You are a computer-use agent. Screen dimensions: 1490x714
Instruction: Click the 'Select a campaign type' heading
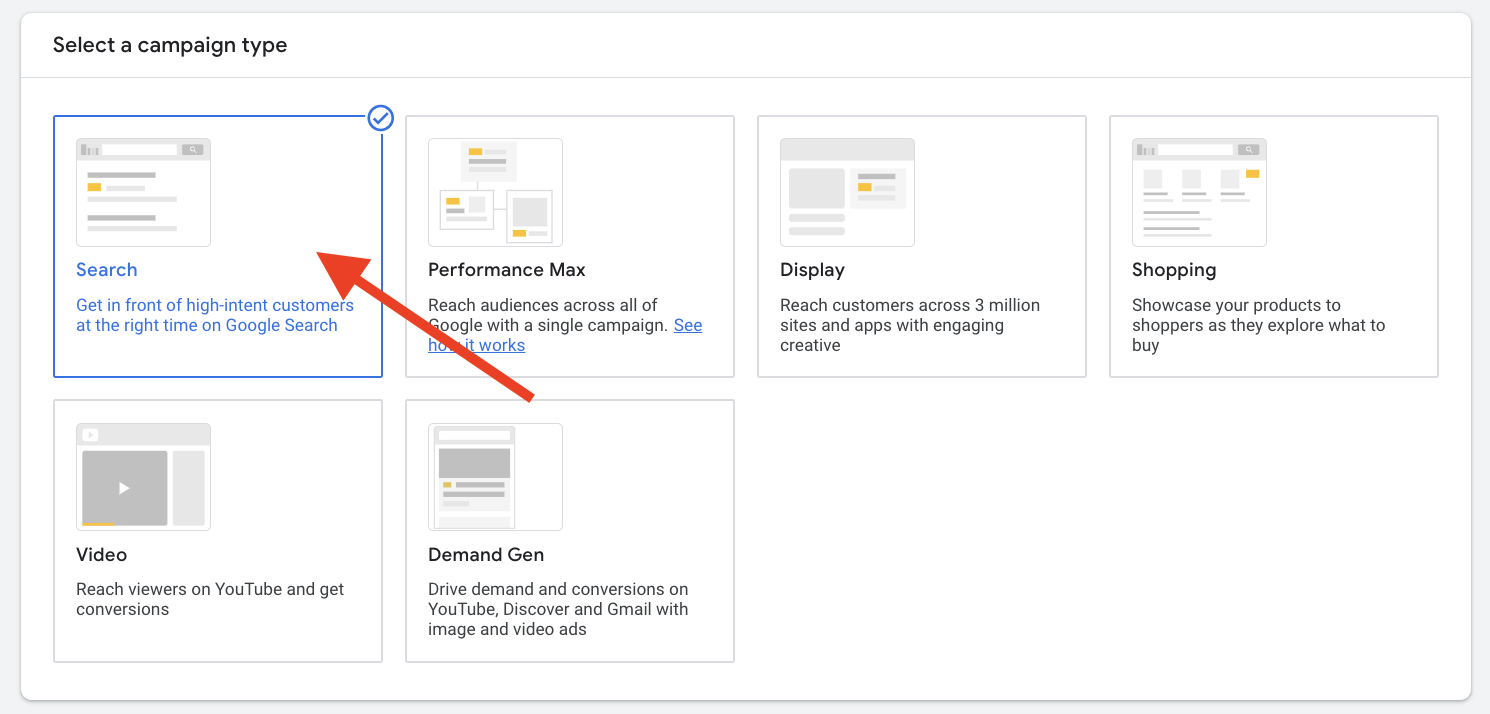170,45
